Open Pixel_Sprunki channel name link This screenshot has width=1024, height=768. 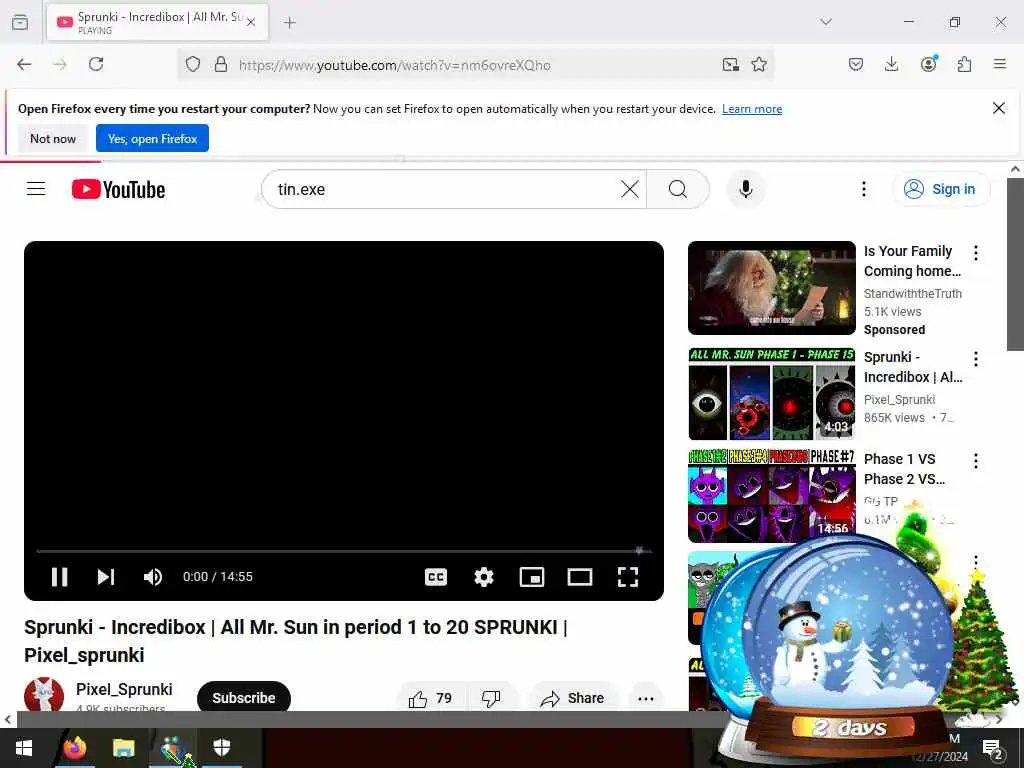[124, 689]
